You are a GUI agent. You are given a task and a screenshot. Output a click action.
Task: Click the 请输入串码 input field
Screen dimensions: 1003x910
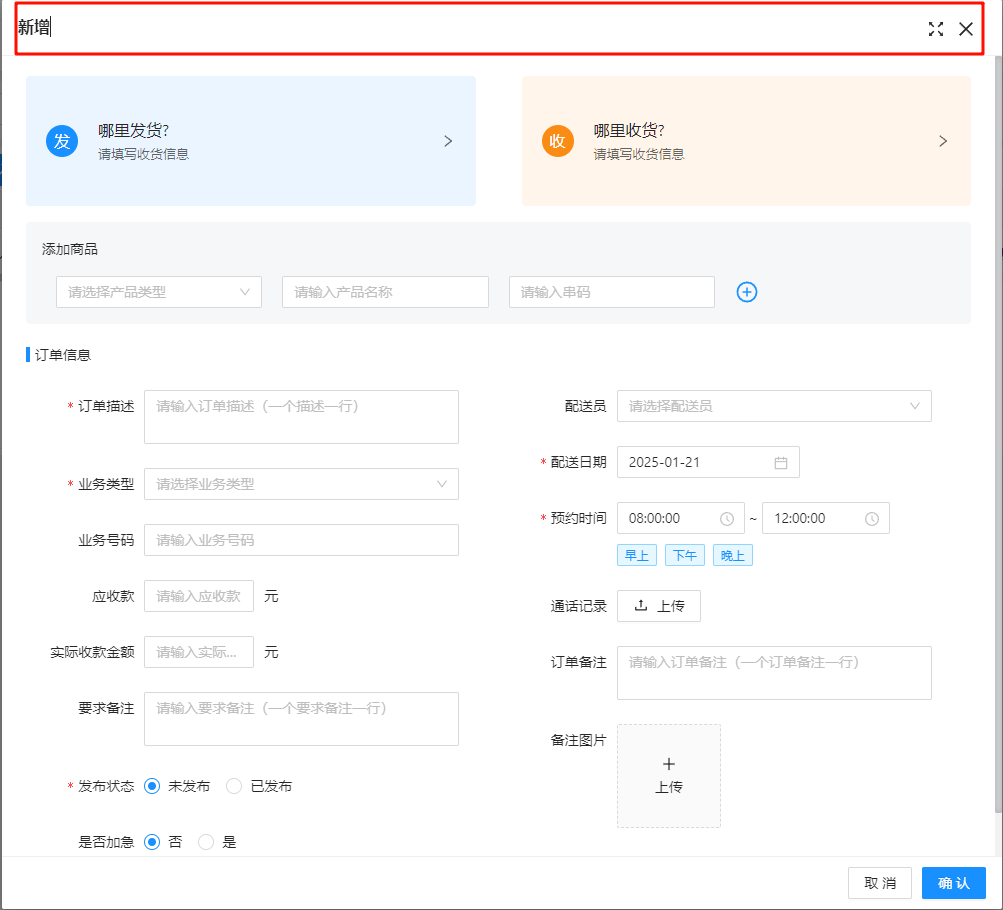click(612, 292)
